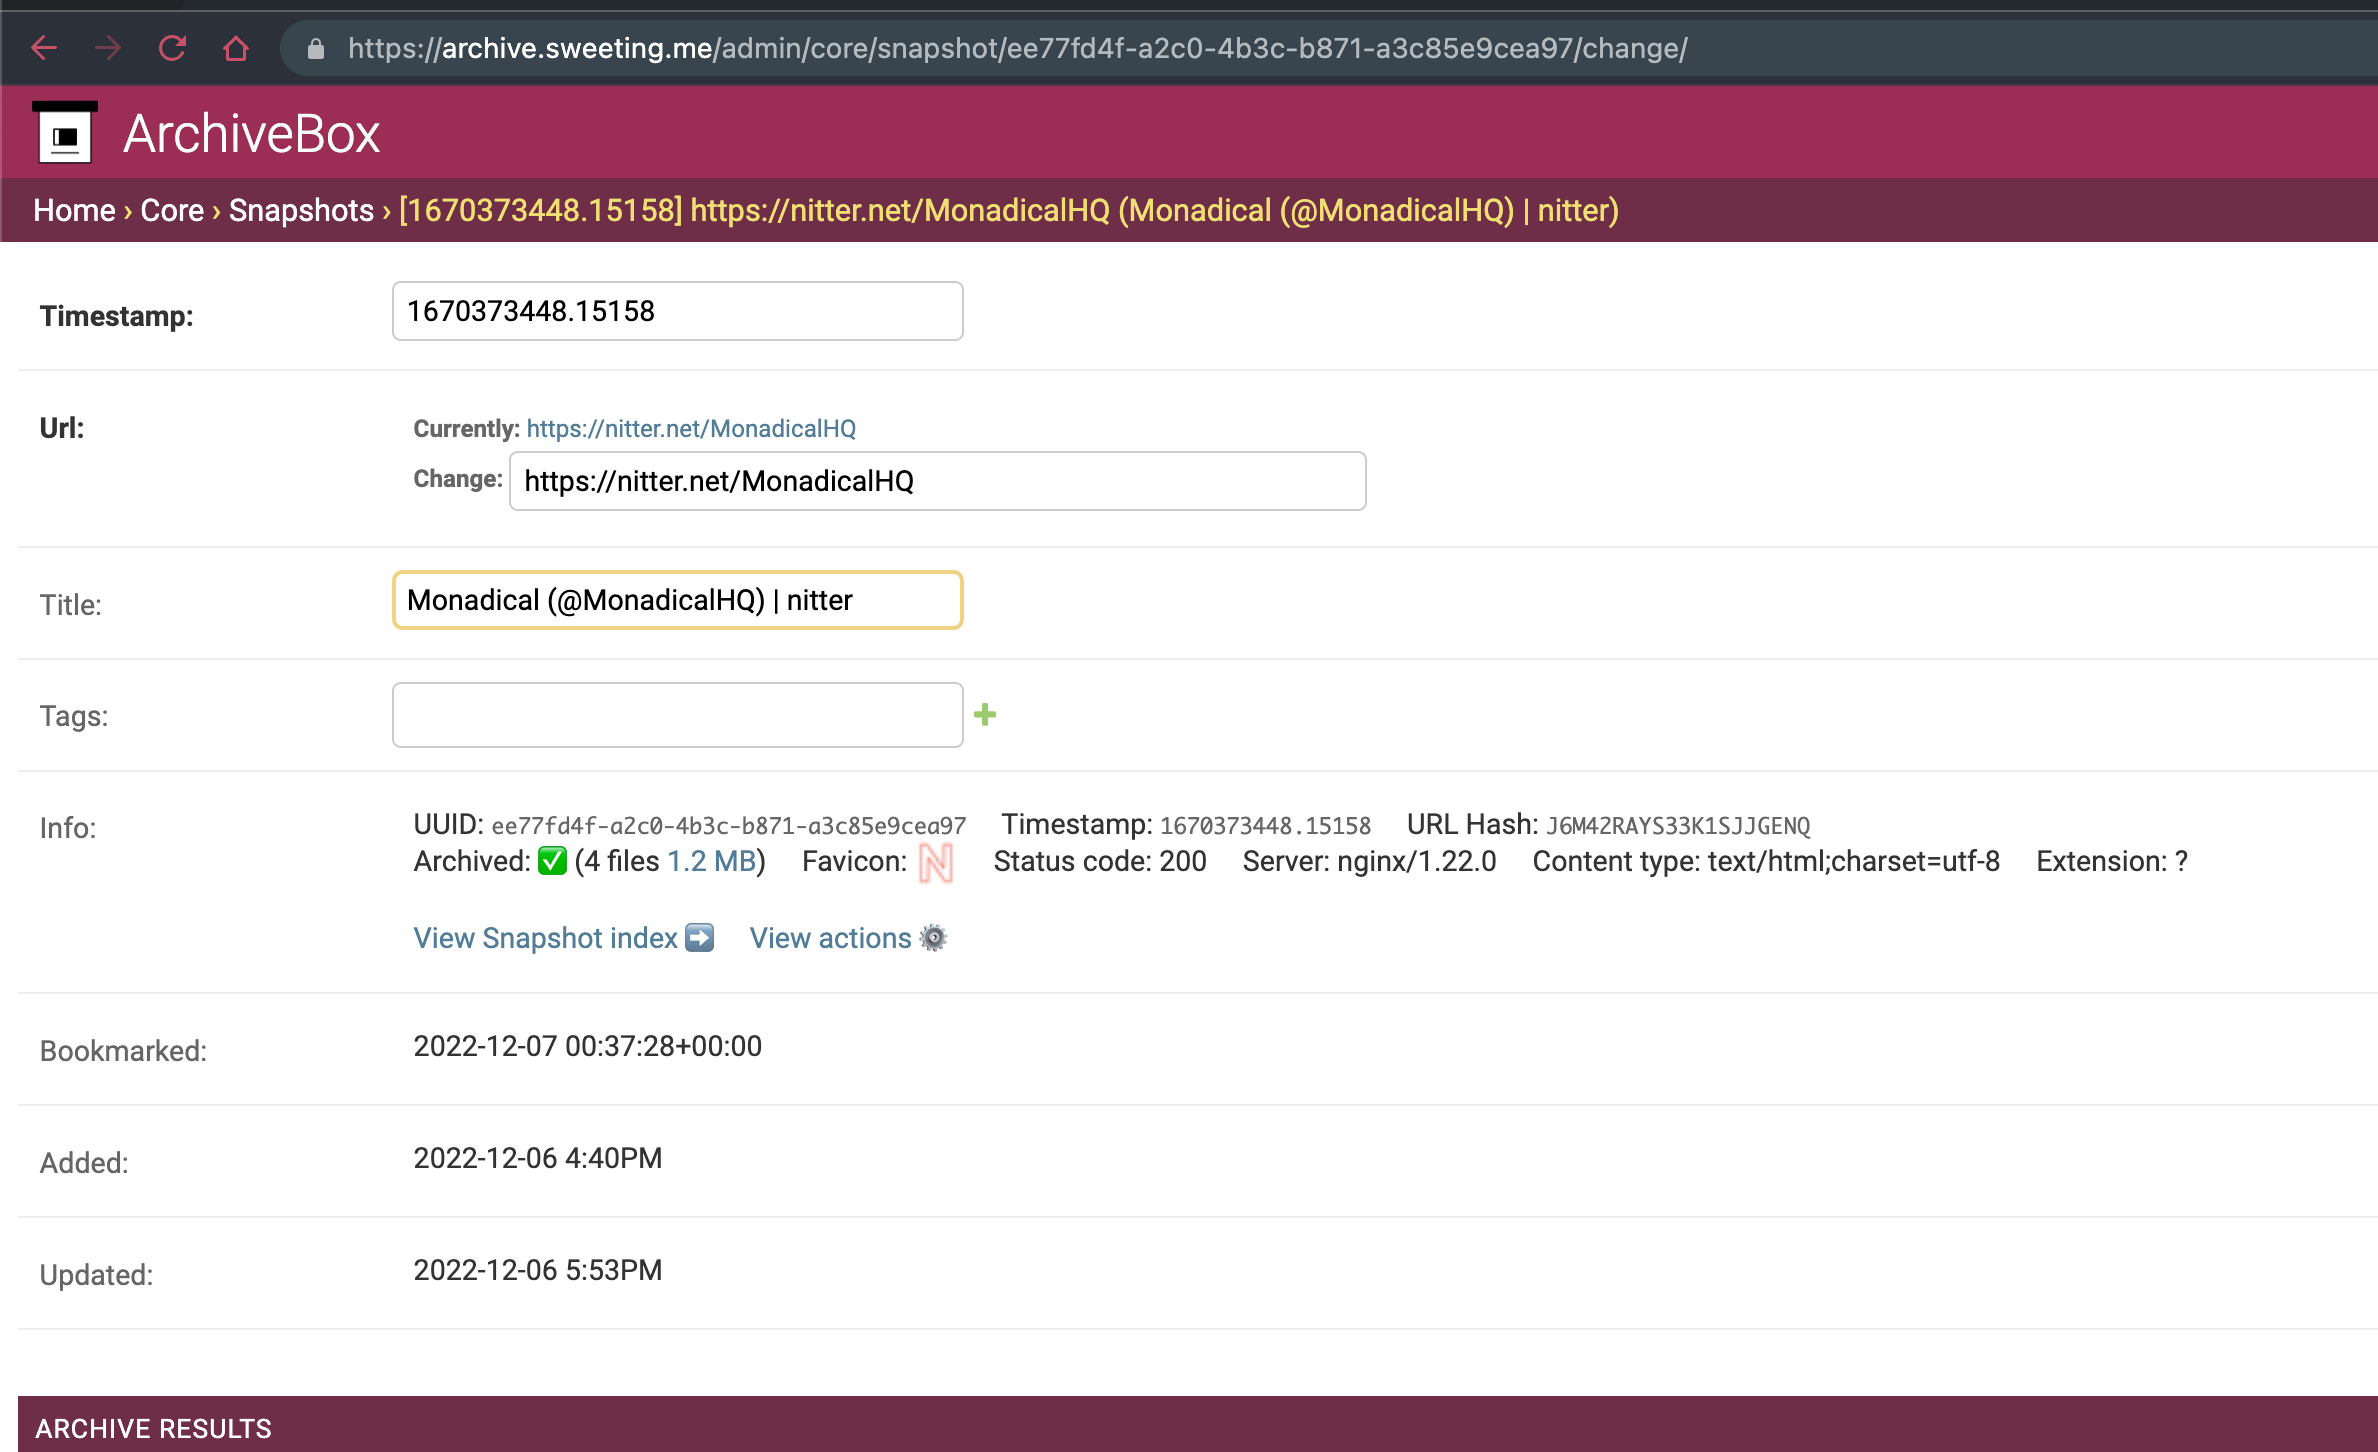Viewport: 2378px width, 1452px height.
Task: Click the gear icon beside View actions
Action: [x=933, y=938]
